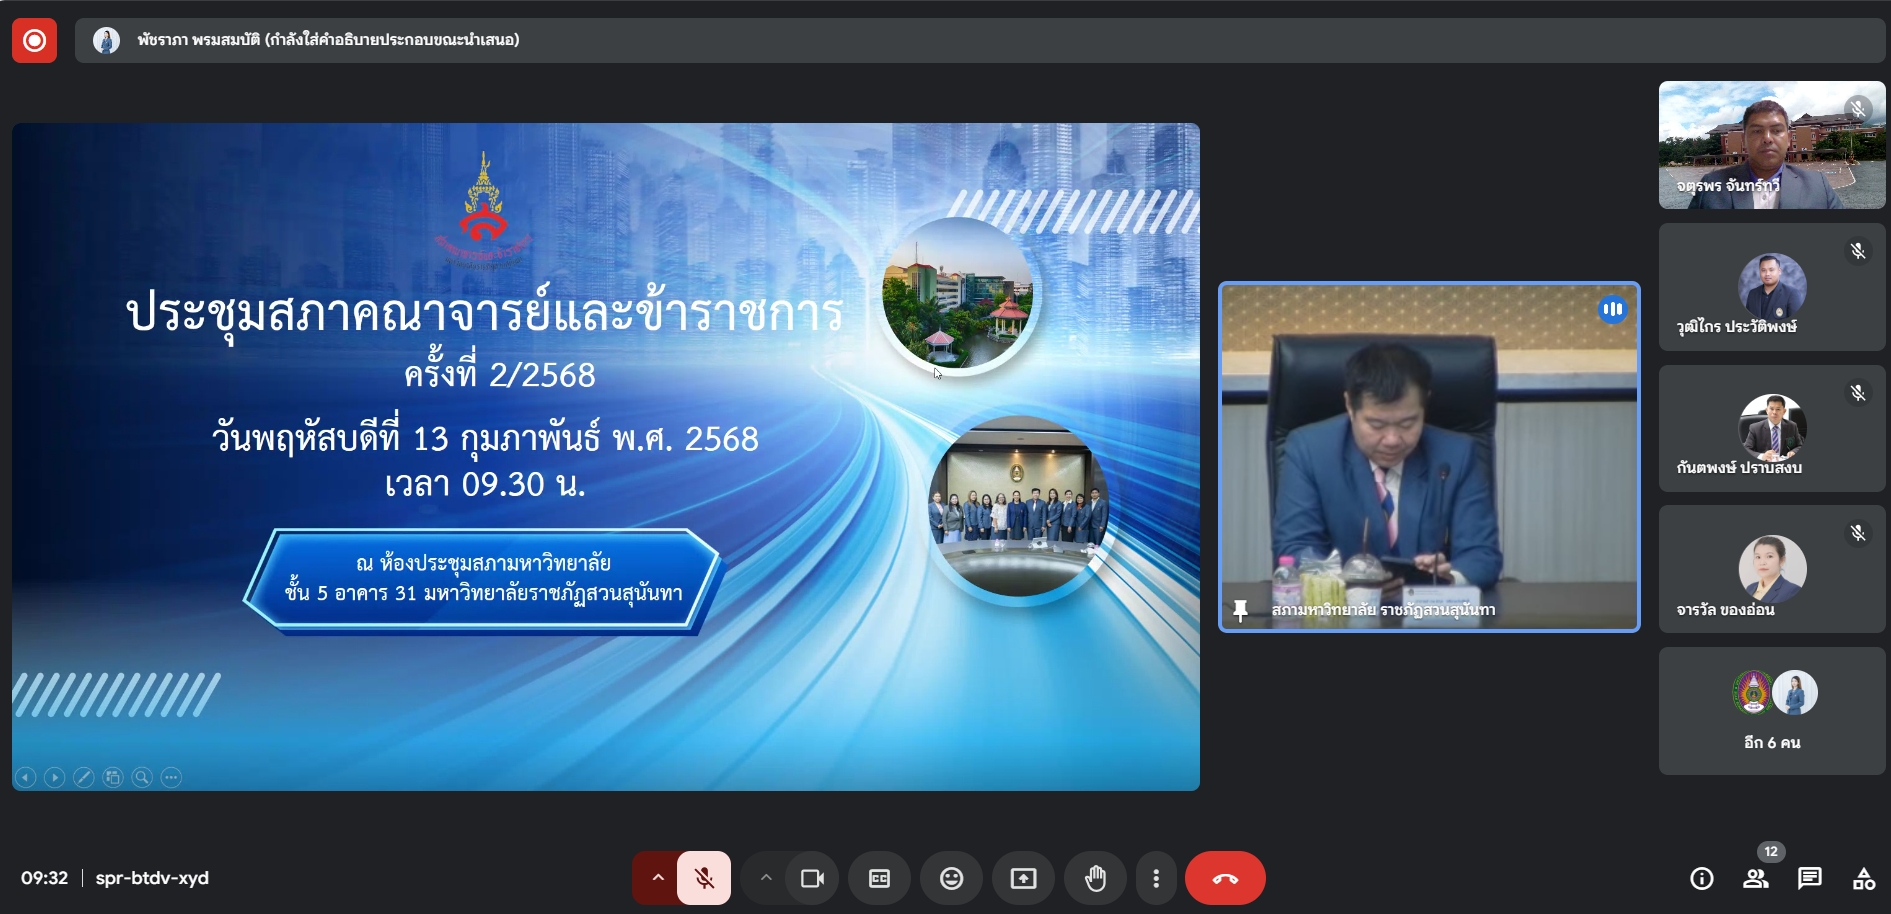Leave the call

[x=1225, y=878]
